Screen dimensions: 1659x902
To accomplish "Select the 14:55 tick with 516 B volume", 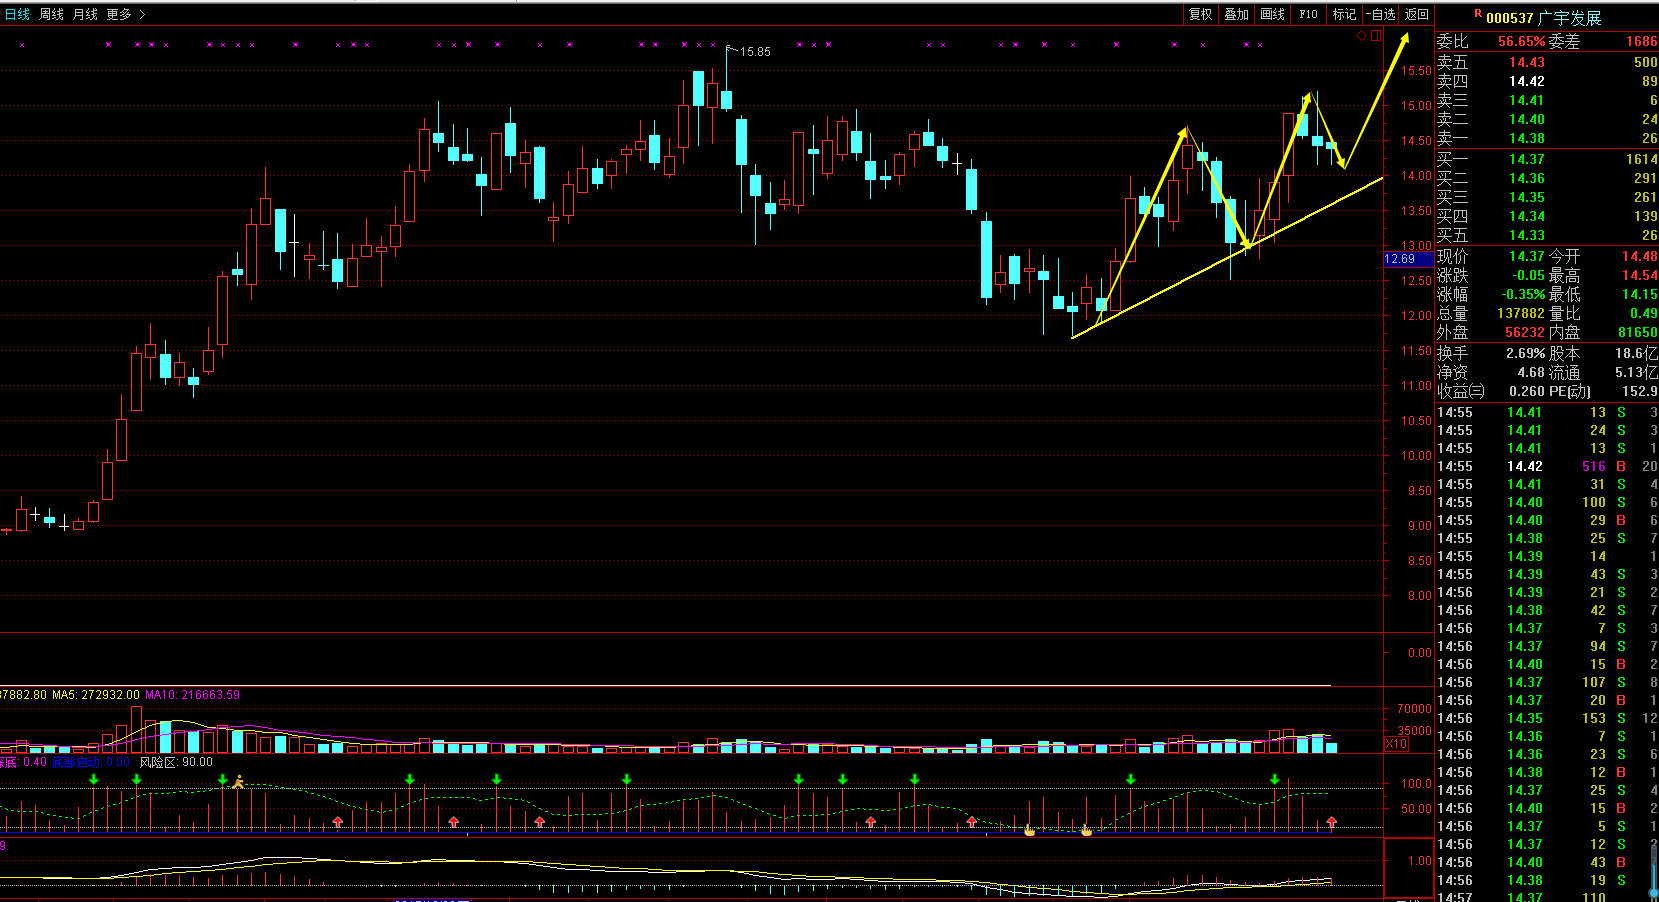I will point(1547,466).
